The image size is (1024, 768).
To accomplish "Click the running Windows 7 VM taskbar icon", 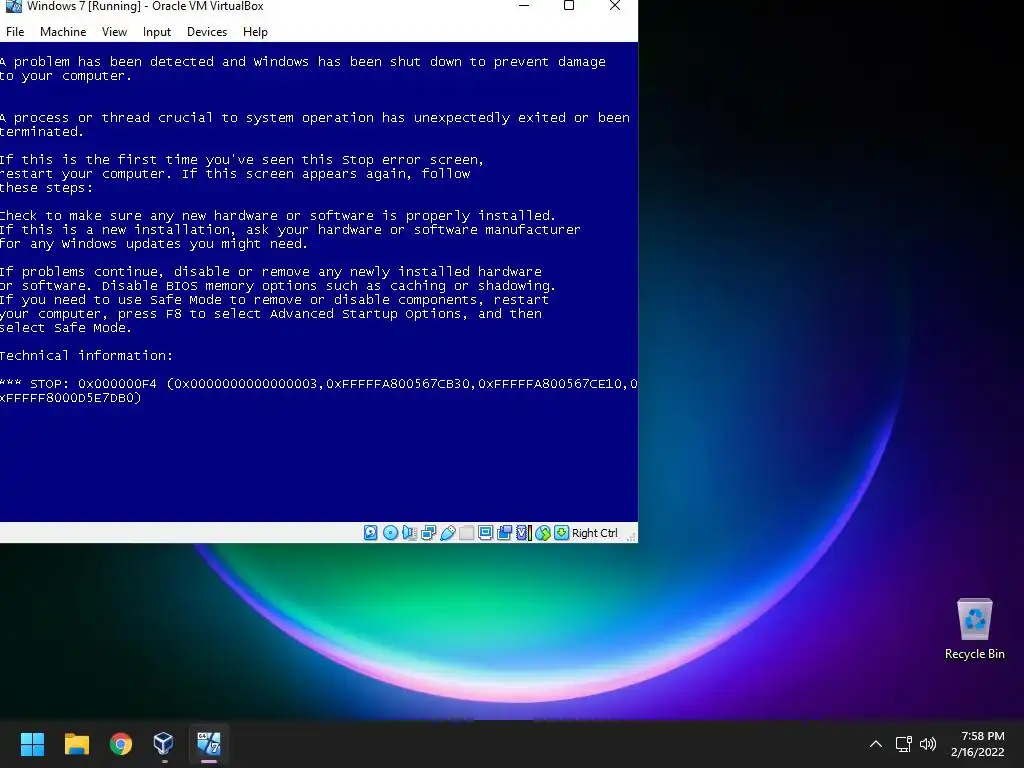I will (209, 744).
